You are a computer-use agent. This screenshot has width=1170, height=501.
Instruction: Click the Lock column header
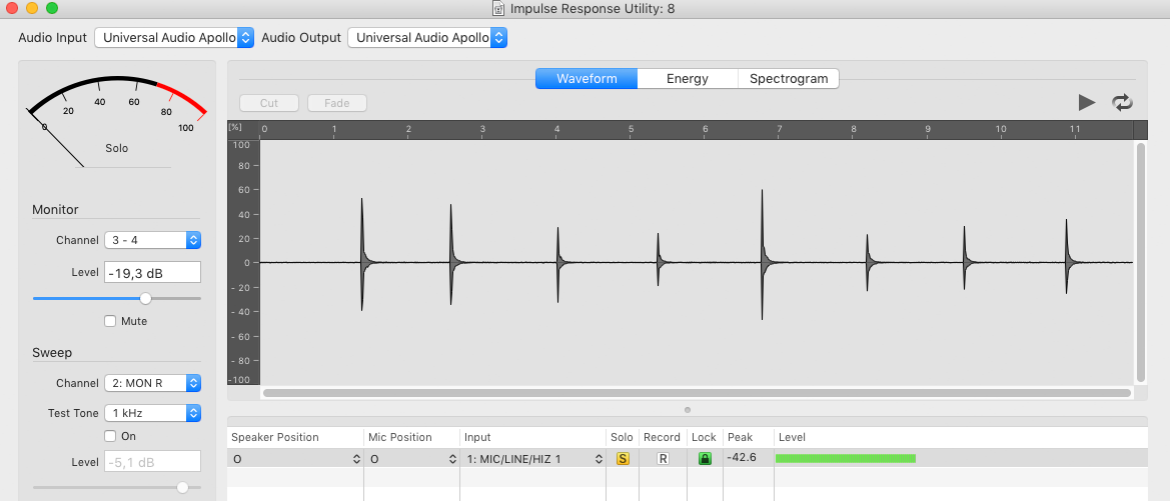click(704, 437)
